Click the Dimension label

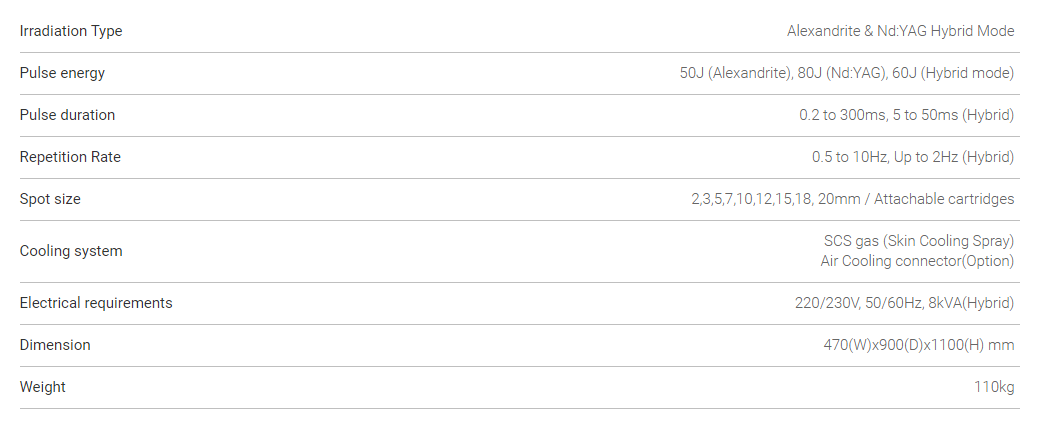tap(55, 345)
